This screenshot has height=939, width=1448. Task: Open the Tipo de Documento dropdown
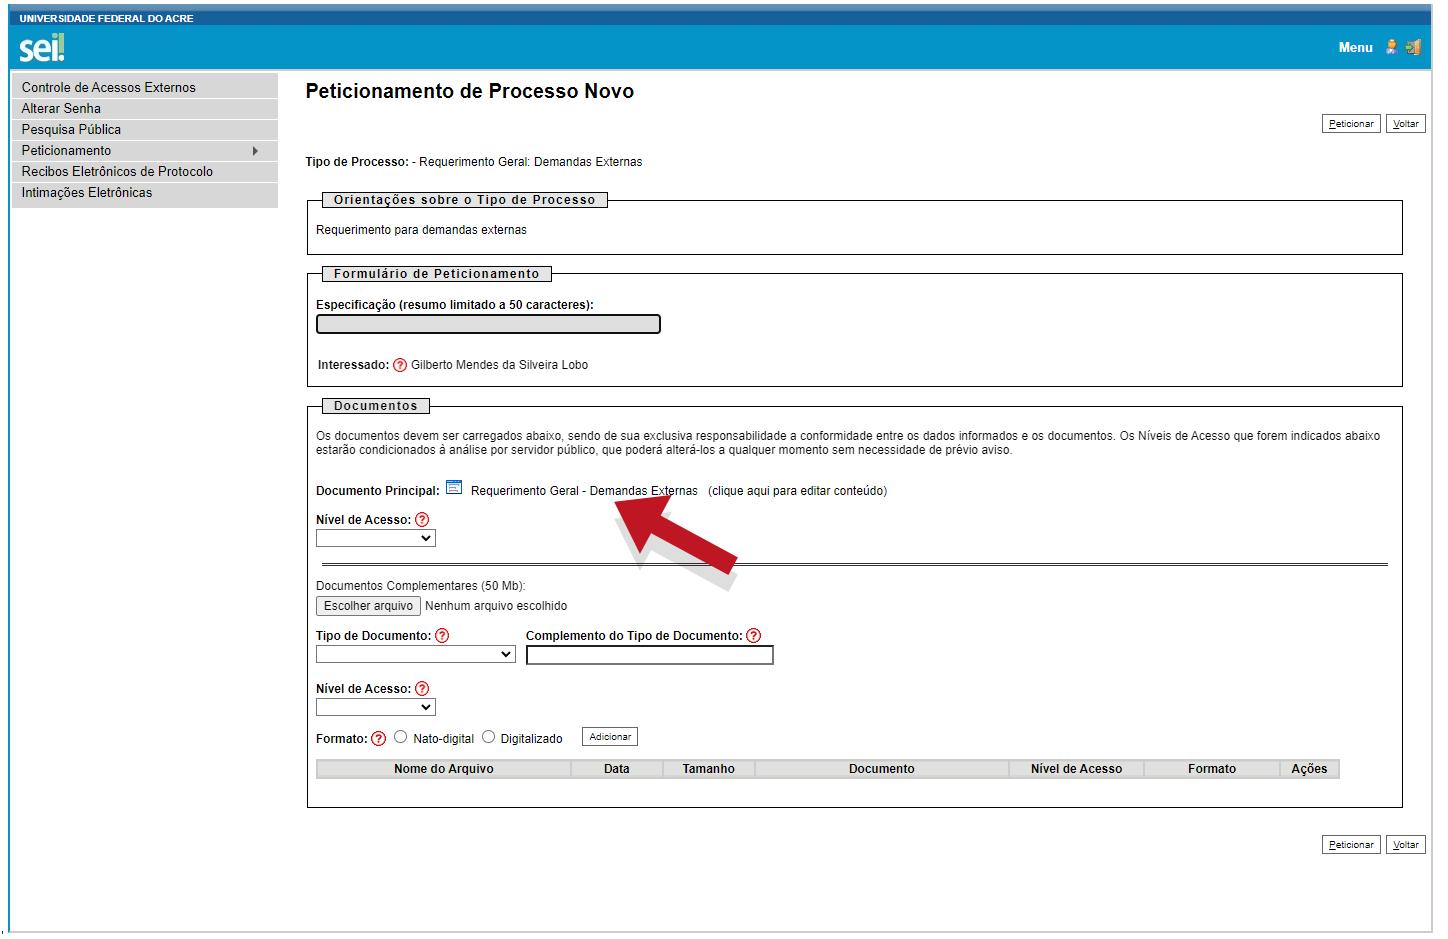pyautogui.click(x=416, y=655)
